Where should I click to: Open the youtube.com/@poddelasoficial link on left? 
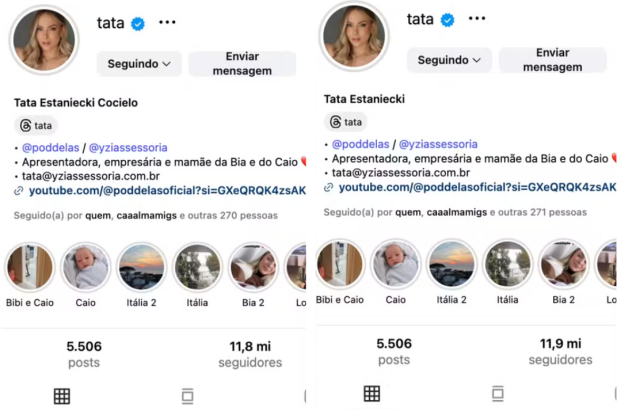click(167, 191)
